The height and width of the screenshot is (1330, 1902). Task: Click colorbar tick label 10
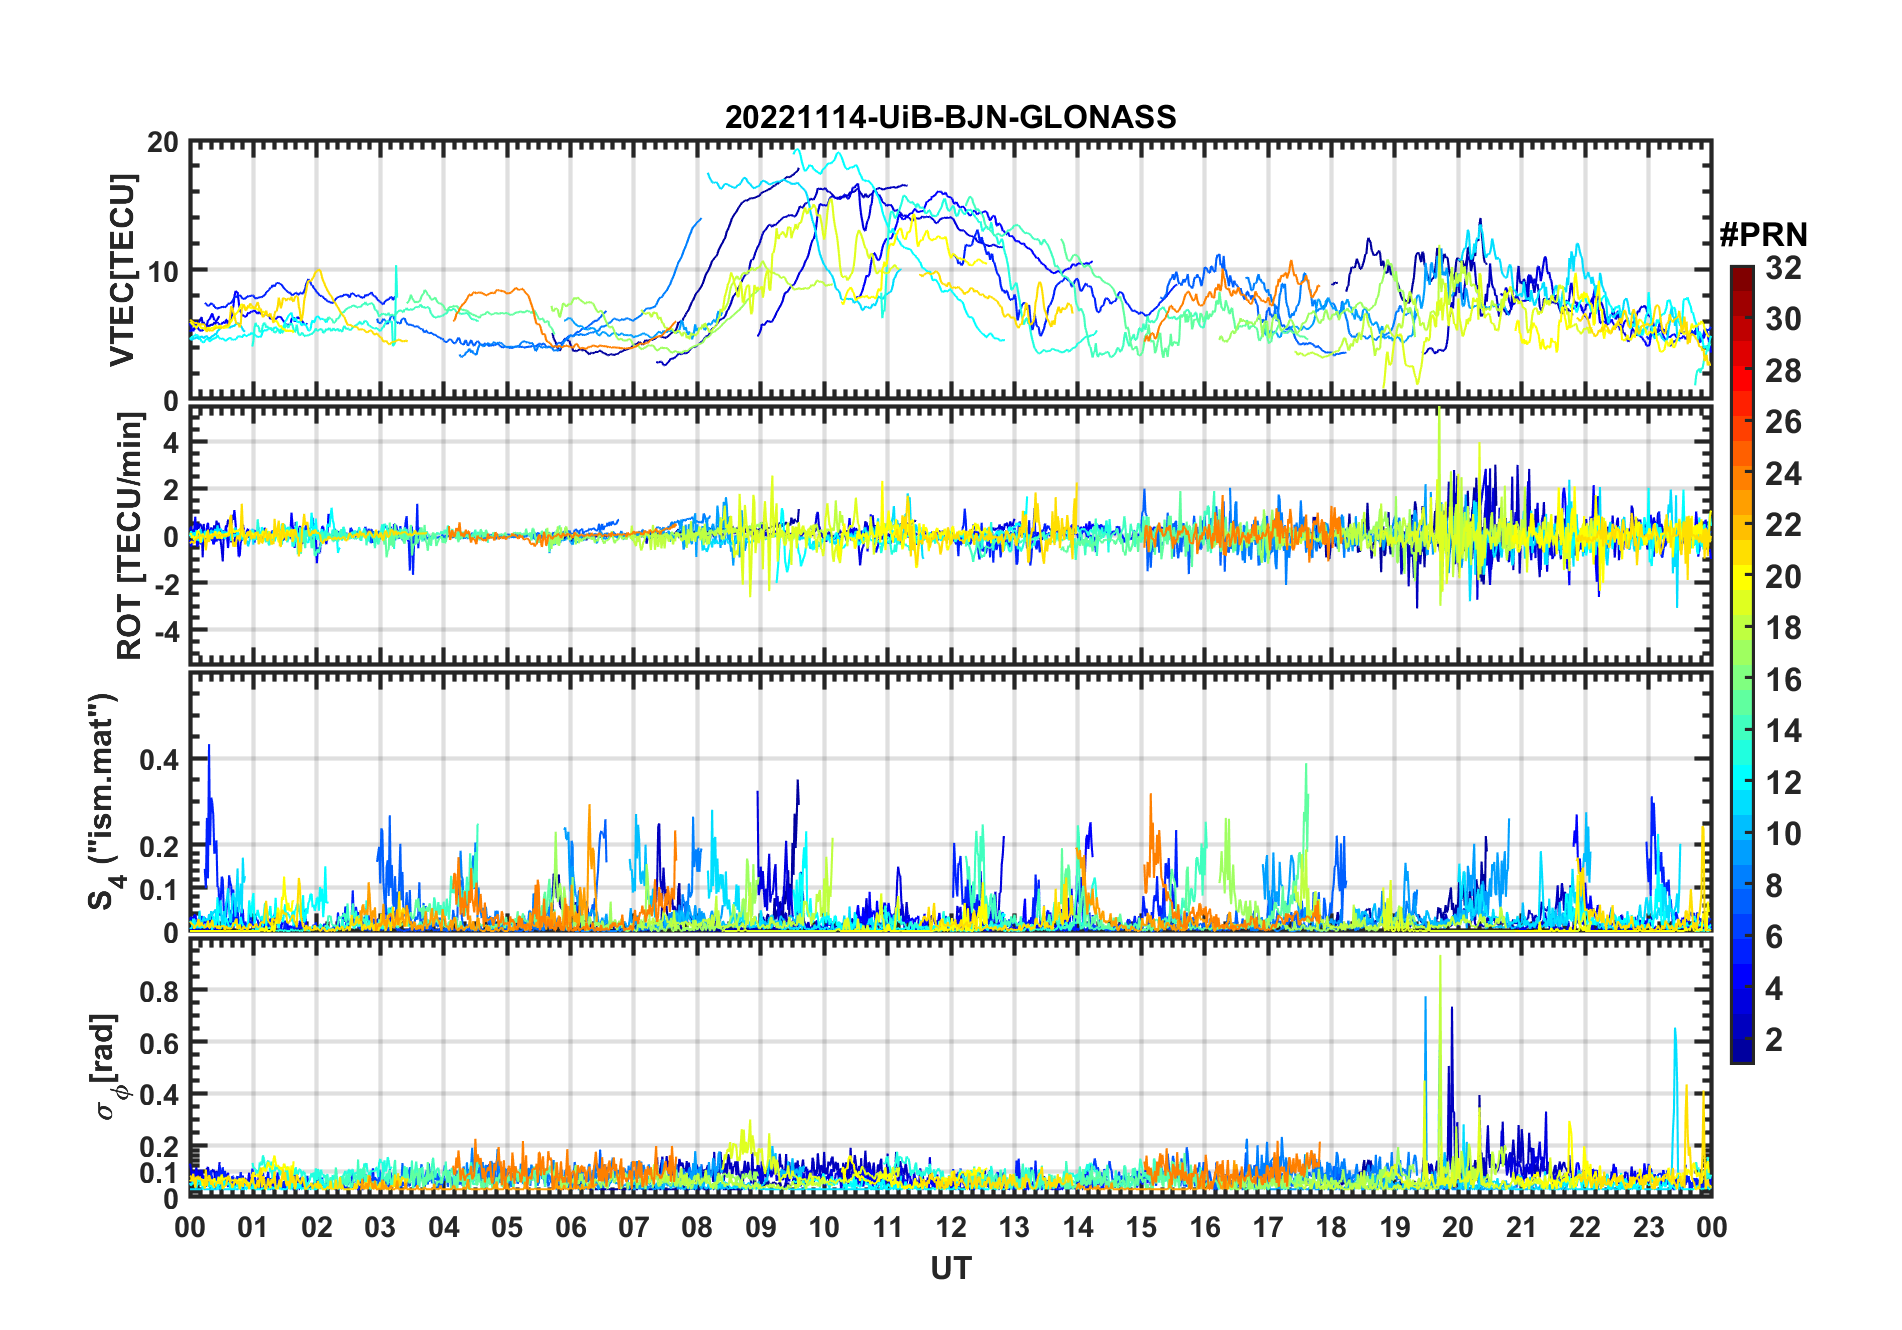click(x=1783, y=834)
